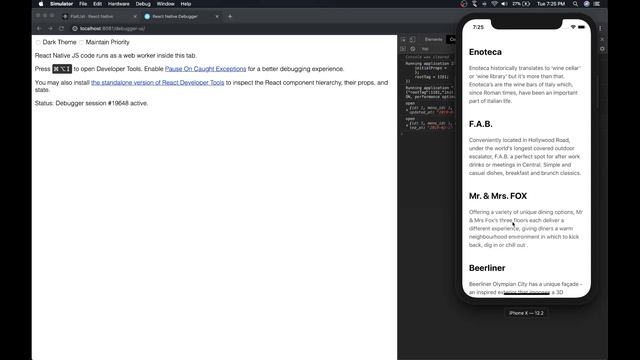Open the Help menu
This screenshot has height=360, width=640.
[186, 4]
